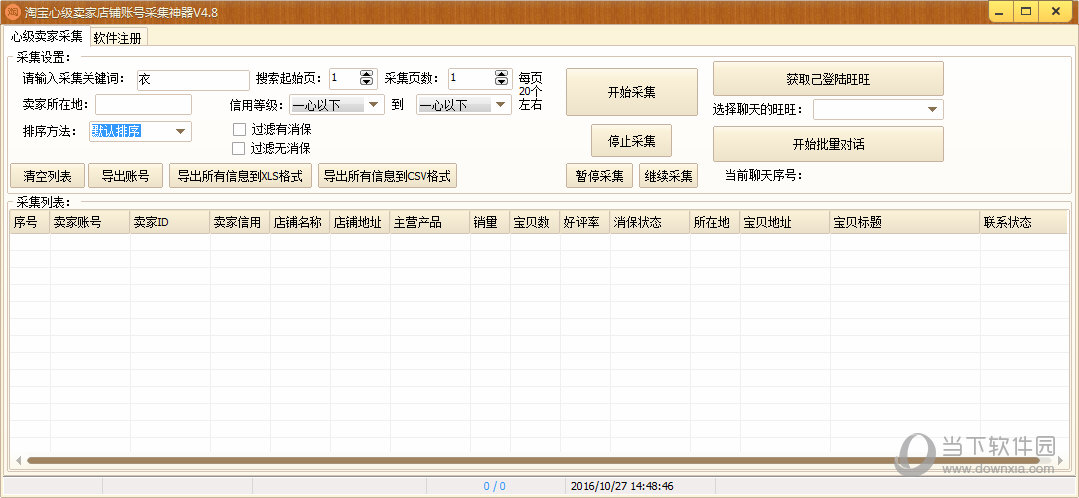1079x498 pixels.
Task: Click the 宝贝地址 column header
Action: click(784, 222)
